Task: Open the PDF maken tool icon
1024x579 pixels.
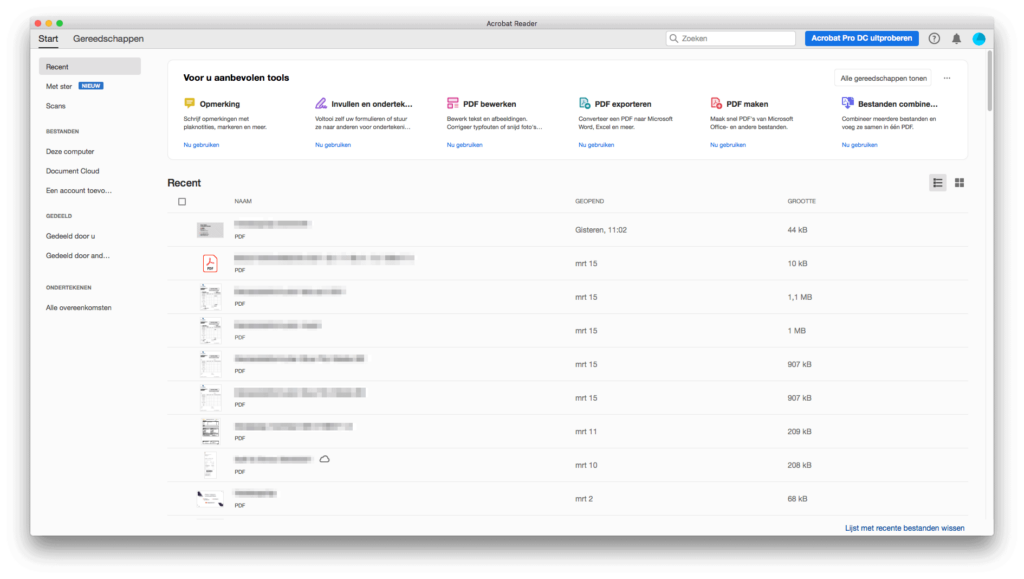Action: tap(716, 103)
